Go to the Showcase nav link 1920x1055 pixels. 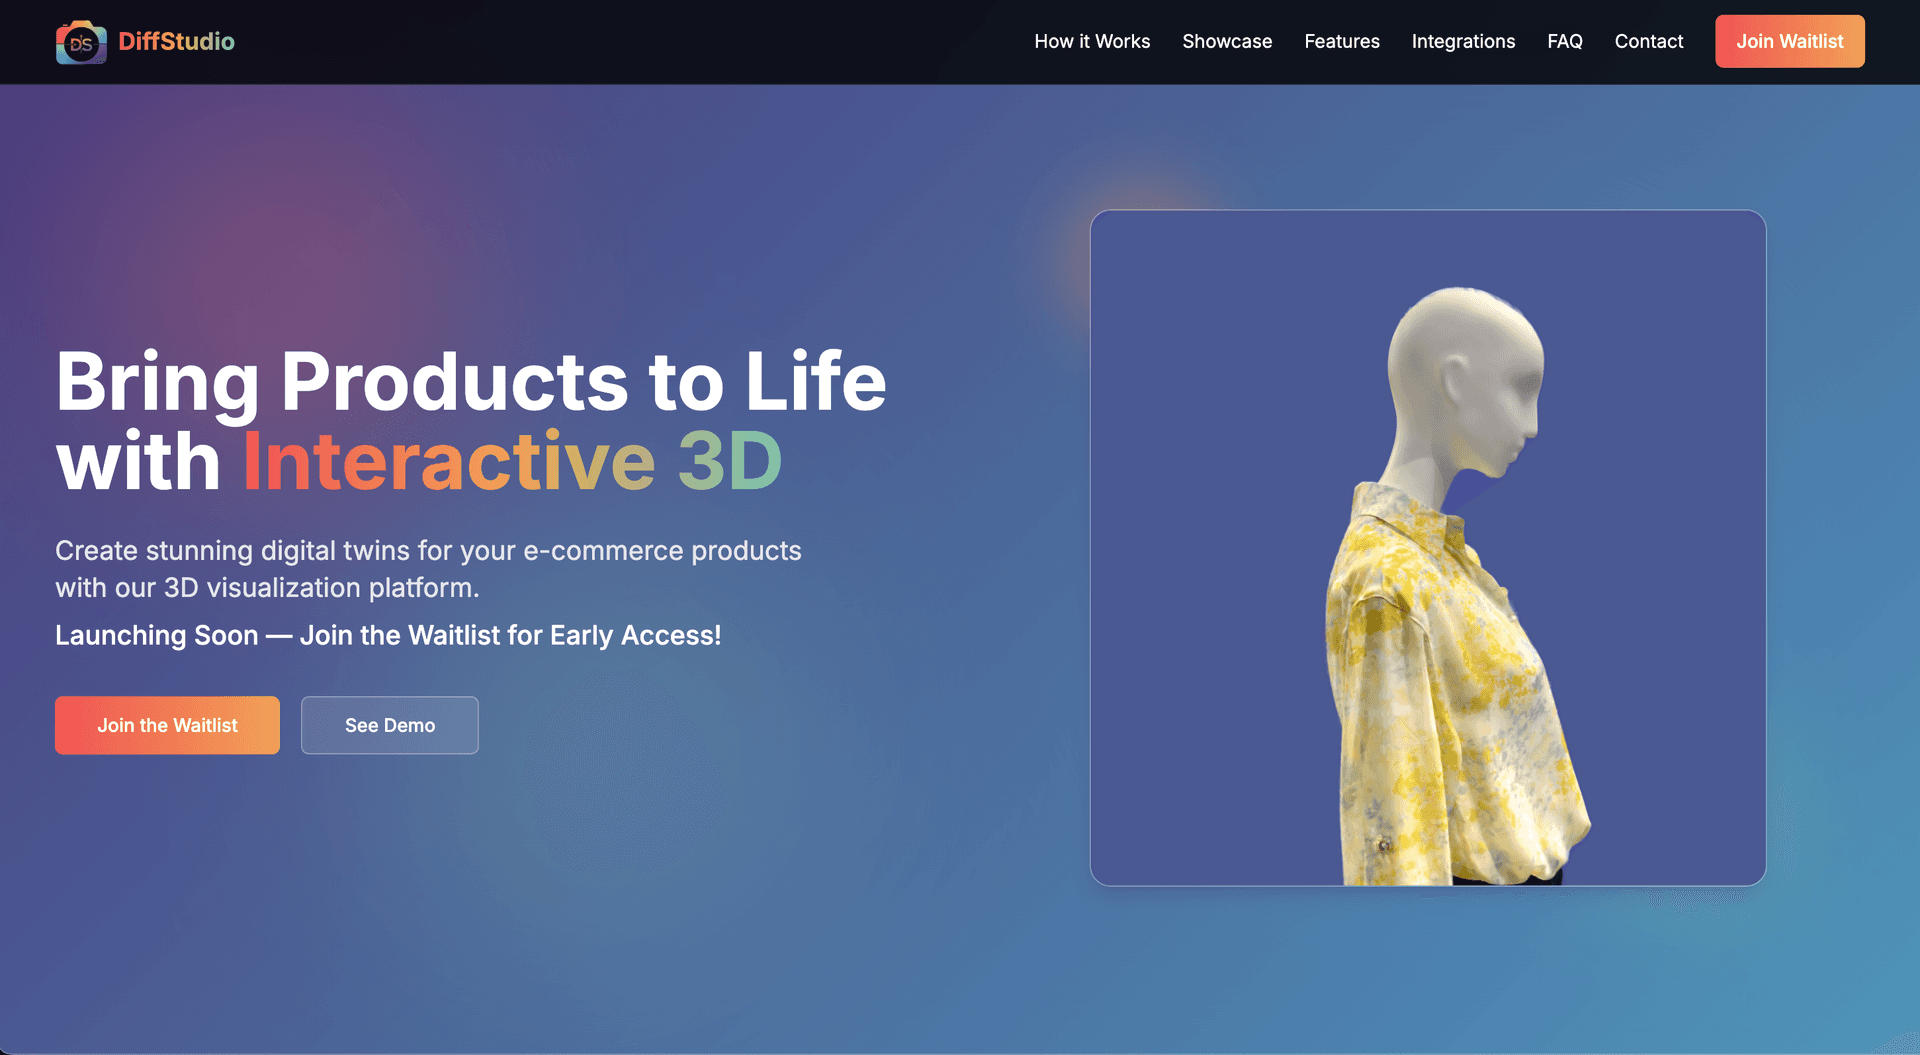coord(1227,42)
